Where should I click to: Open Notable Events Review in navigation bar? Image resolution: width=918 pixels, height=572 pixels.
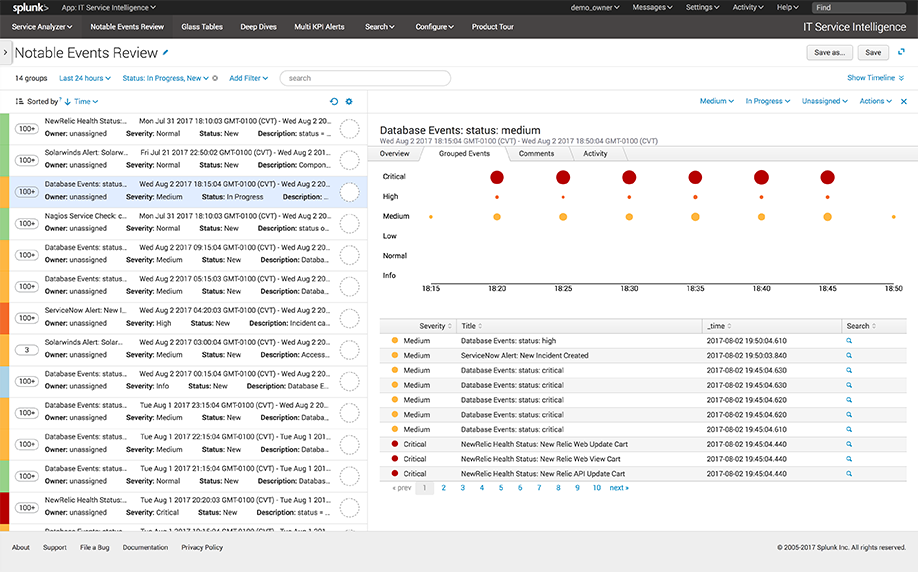click(x=127, y=27)
